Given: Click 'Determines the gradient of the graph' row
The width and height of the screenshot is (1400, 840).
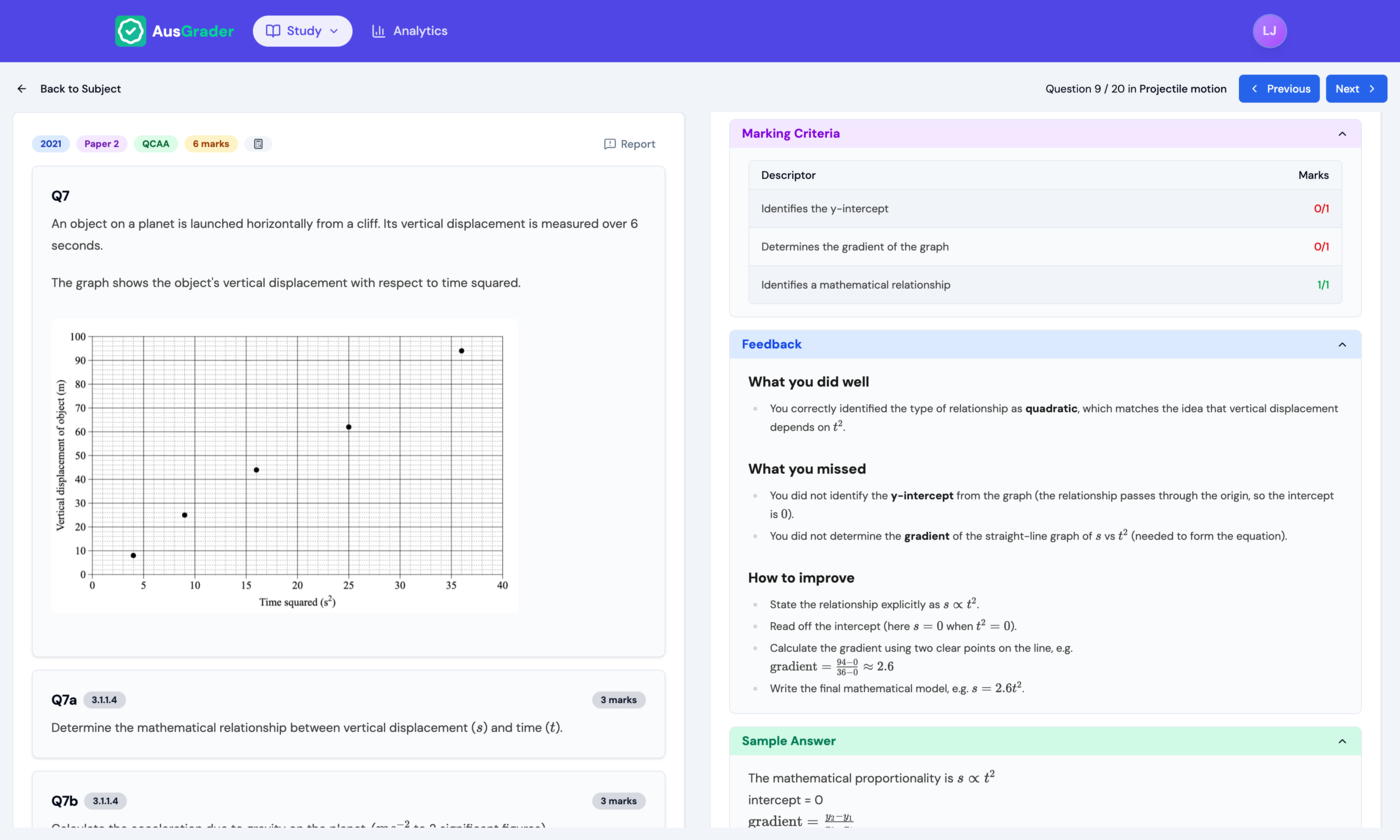Looking at the screenshot, I should pos(1045,247).
